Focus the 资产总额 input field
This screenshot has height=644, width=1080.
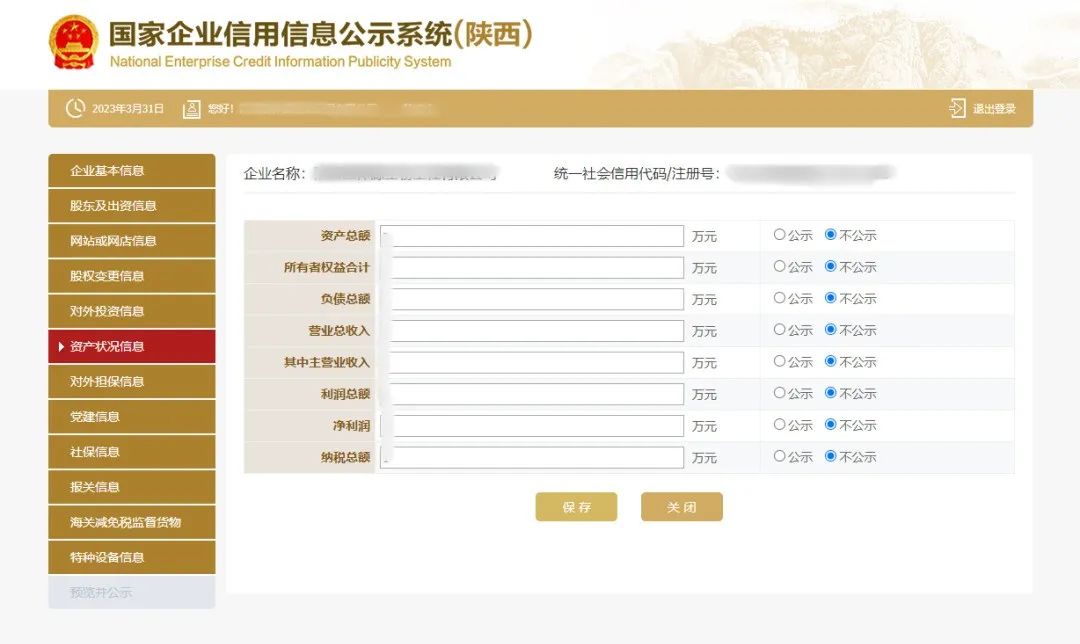coord(536,236)
